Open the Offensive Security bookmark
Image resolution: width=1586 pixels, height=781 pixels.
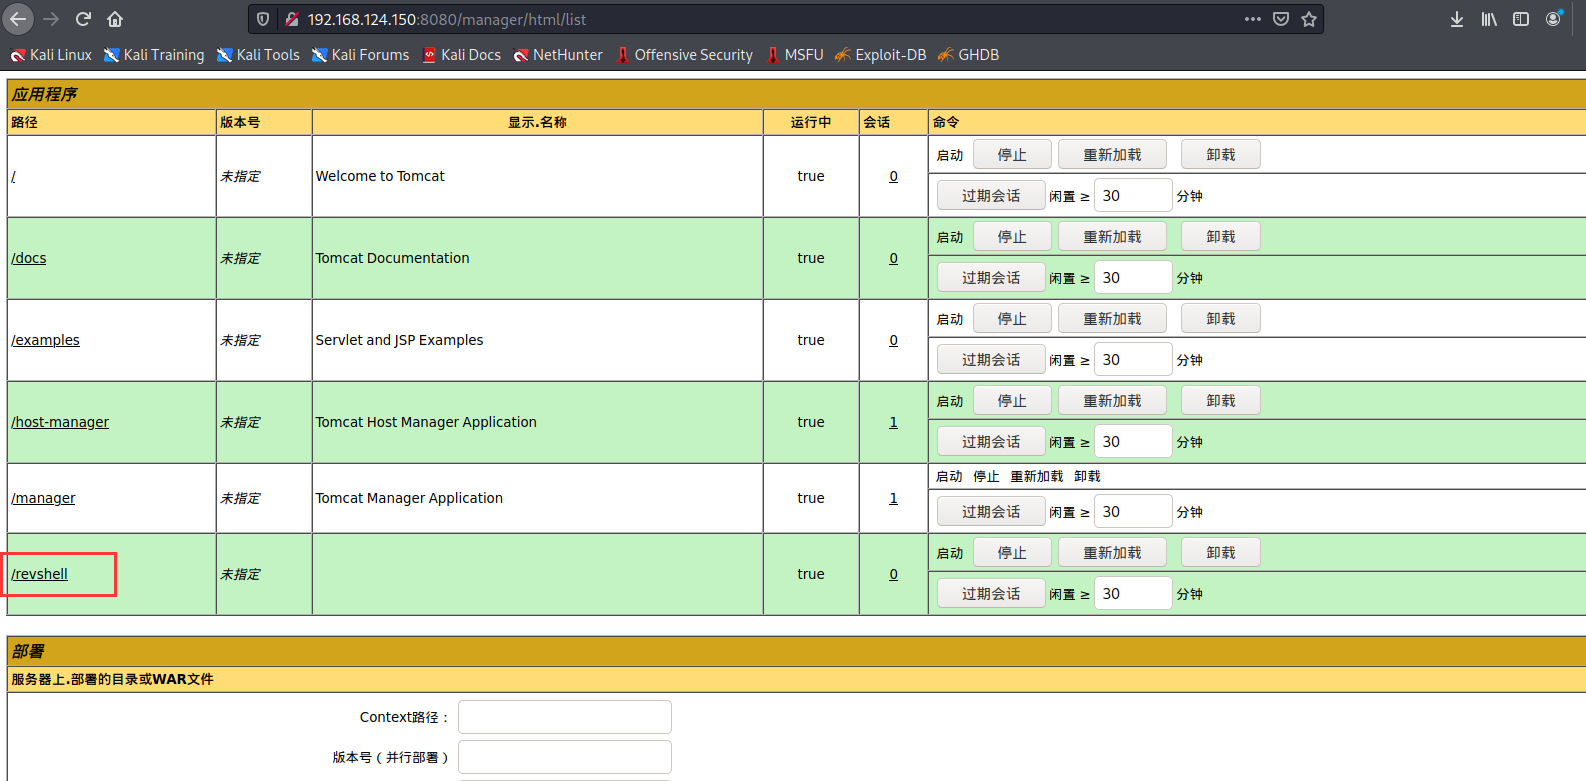point(684,55)
